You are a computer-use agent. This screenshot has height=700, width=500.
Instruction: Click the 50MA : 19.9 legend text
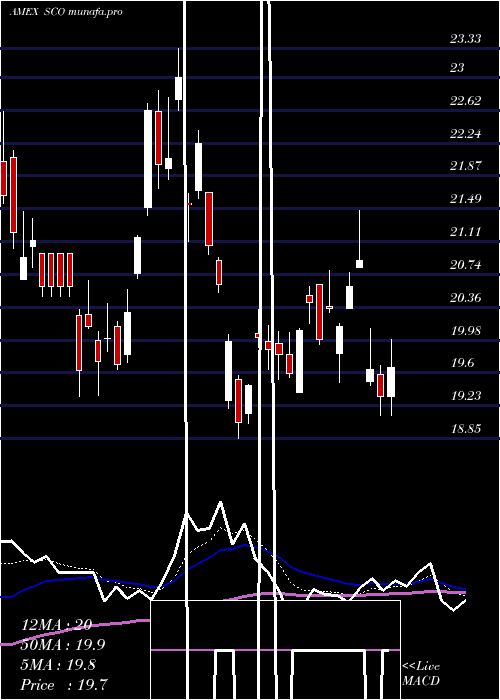coord(63,645)
